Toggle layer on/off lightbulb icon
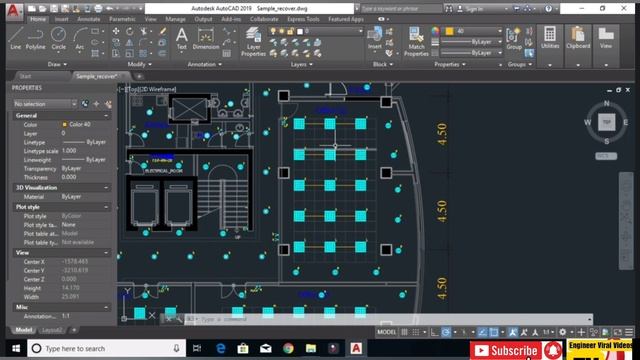Viewport: 640px width, 360px height. coord(273,31)
